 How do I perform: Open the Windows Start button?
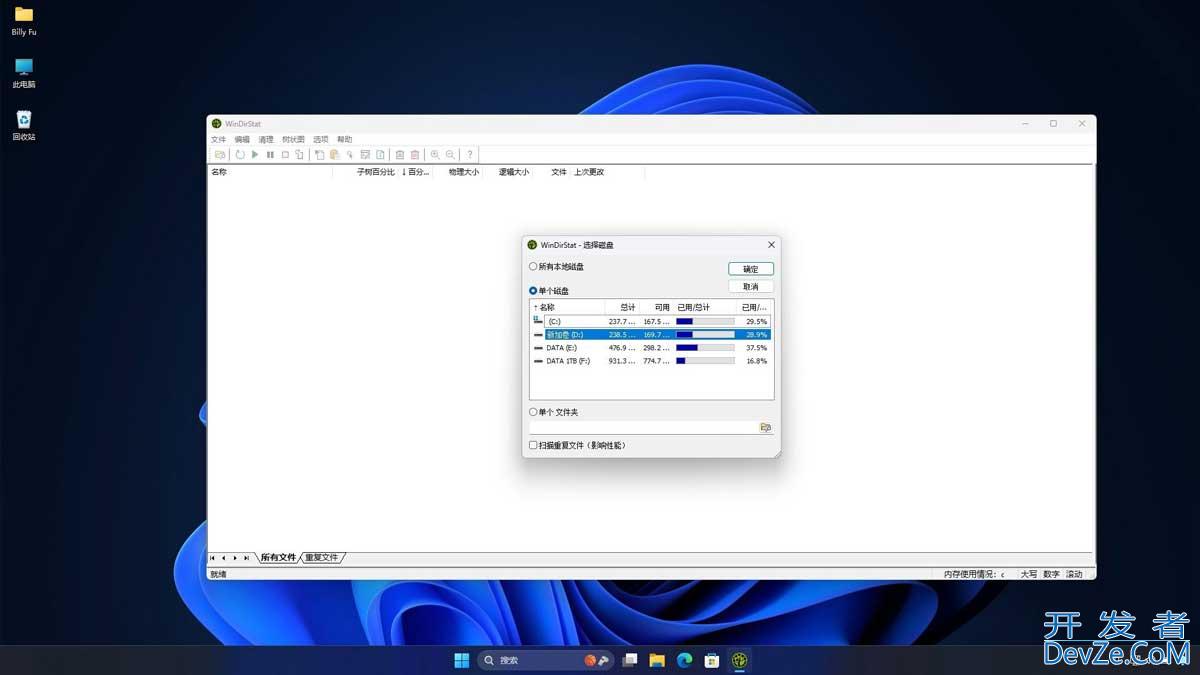(x=462, y=660)
